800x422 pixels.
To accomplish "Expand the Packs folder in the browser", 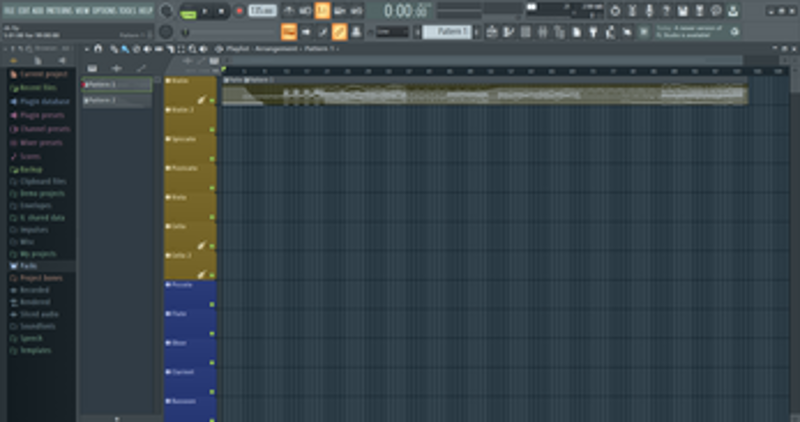I will [27, 266].
